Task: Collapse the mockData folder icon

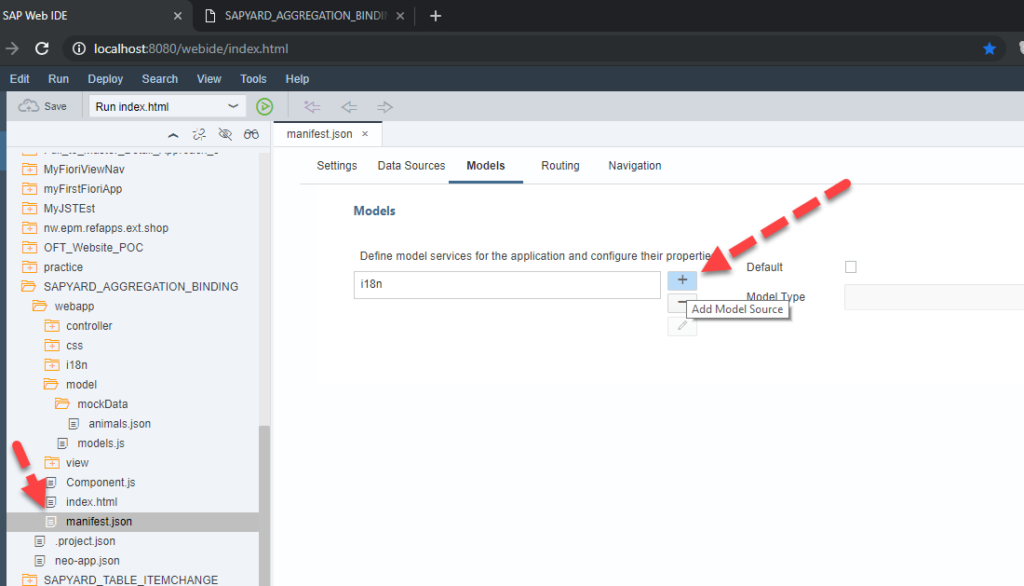Action: pos(62,404)
